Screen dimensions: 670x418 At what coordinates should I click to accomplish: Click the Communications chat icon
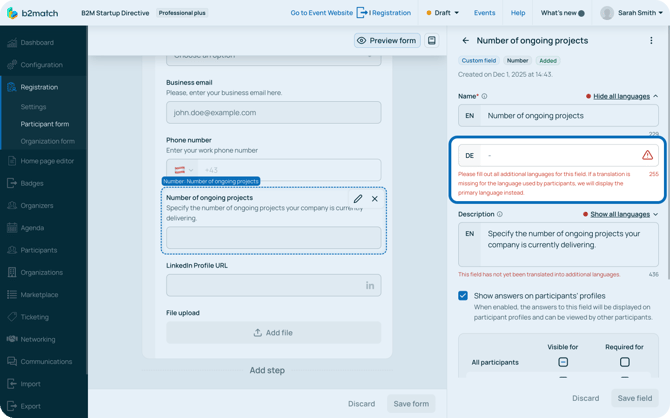click(12, 361)
